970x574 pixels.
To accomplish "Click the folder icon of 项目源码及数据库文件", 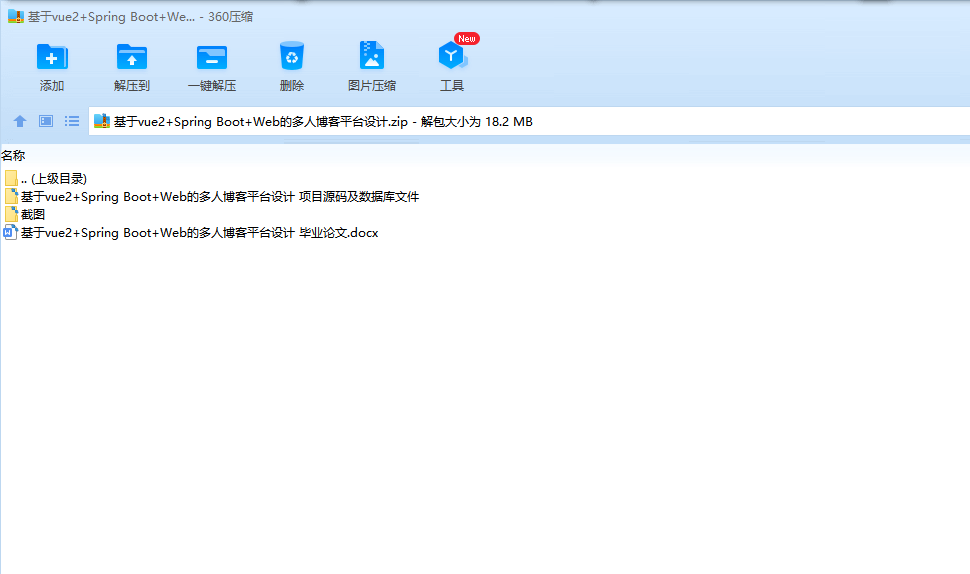I will click(11, 197).
